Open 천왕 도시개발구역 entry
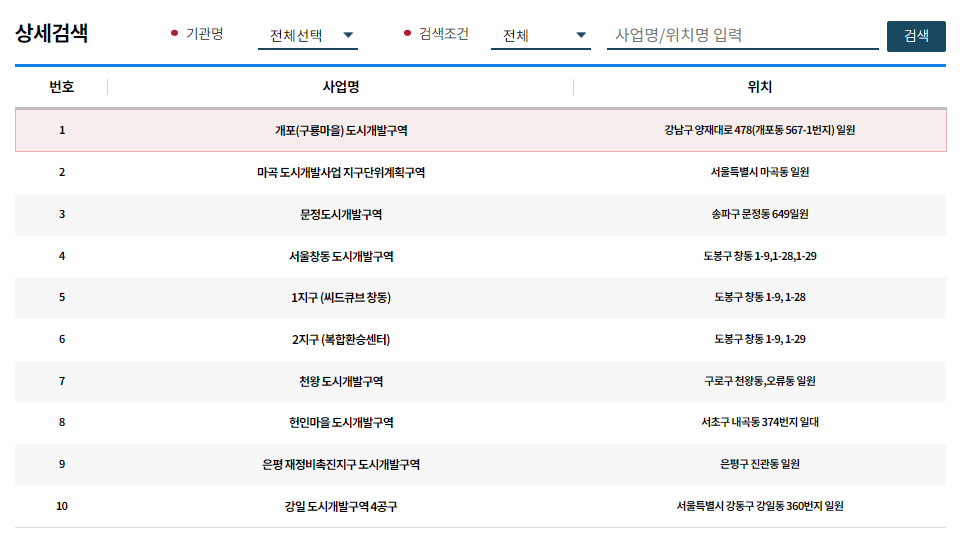Screen dimensions: 970x540 [x=341, y=382]
